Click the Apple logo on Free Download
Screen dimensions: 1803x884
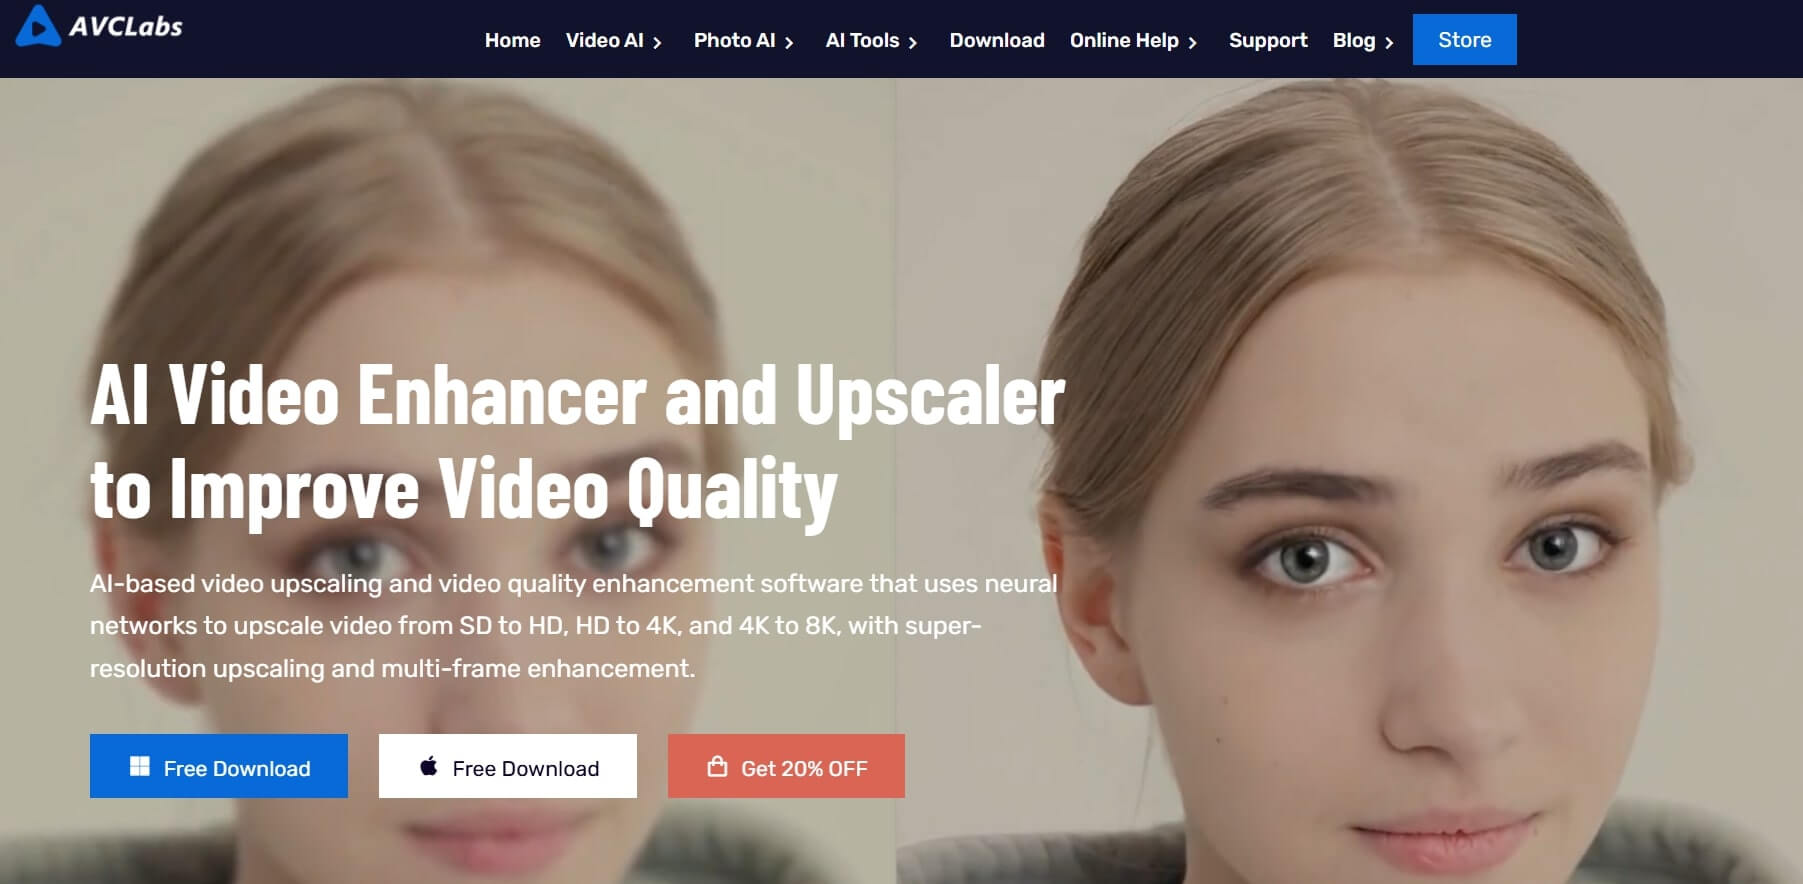coord(429,766)
